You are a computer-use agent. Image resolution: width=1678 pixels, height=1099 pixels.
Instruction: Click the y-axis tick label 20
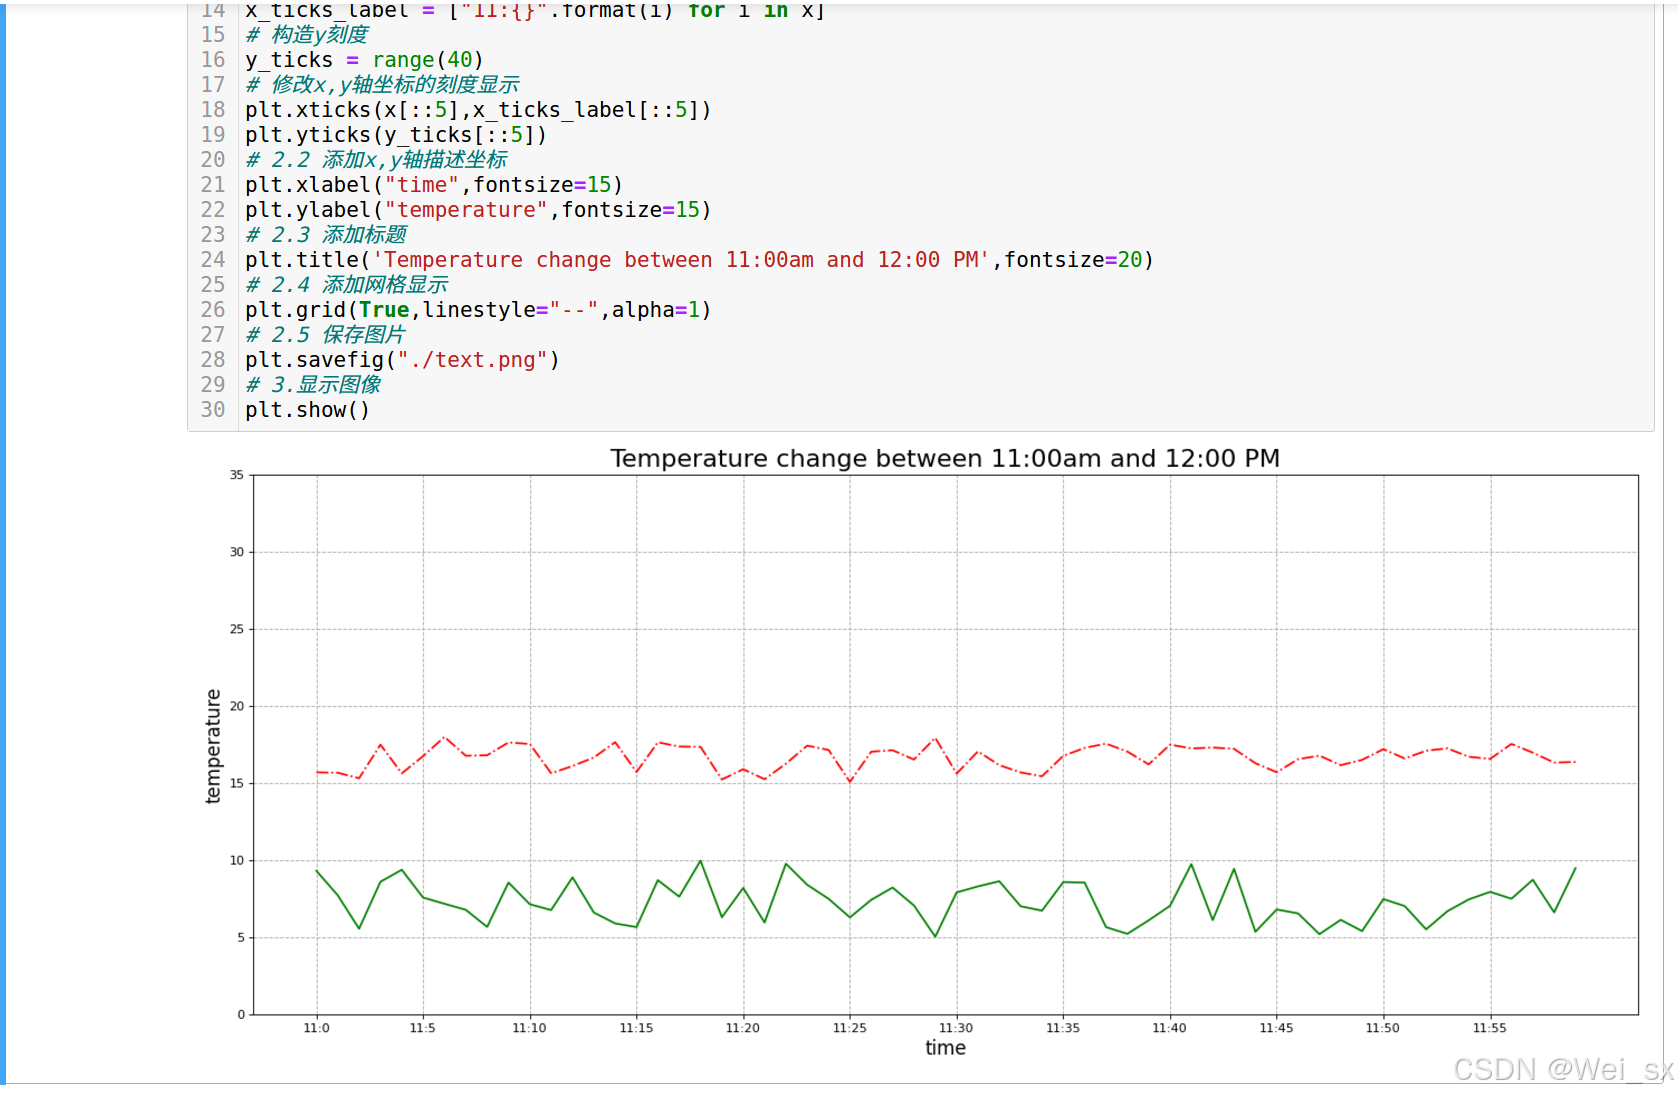point(237,706)
